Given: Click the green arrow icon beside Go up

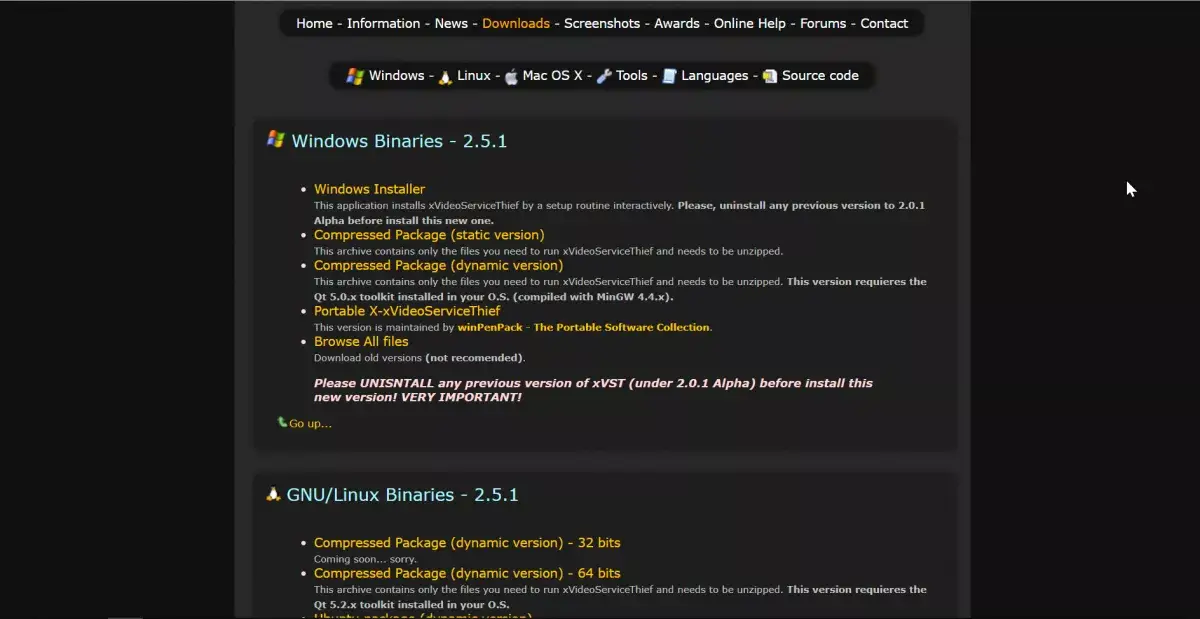Looking at the screenshot, I should pyautogui.click(x=282, y=422).
